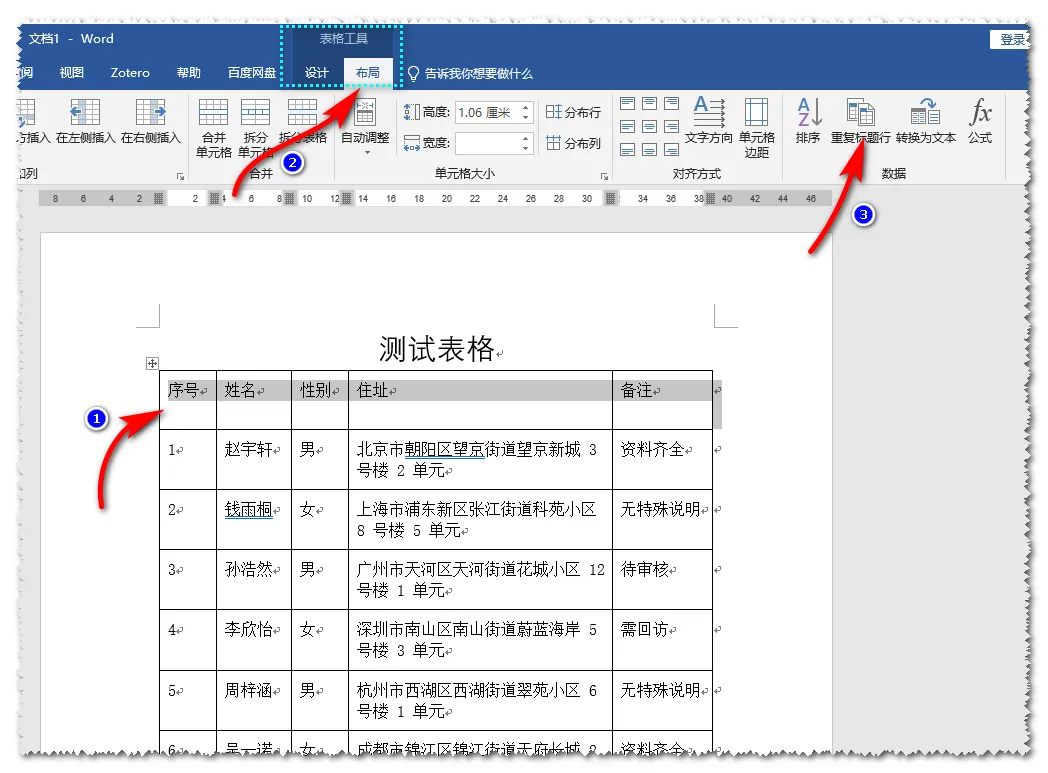The height and width of the screenshot is (773, 1048).
Task: Align cell content center right
Action: pyautogui.click(x=672, y=126)
